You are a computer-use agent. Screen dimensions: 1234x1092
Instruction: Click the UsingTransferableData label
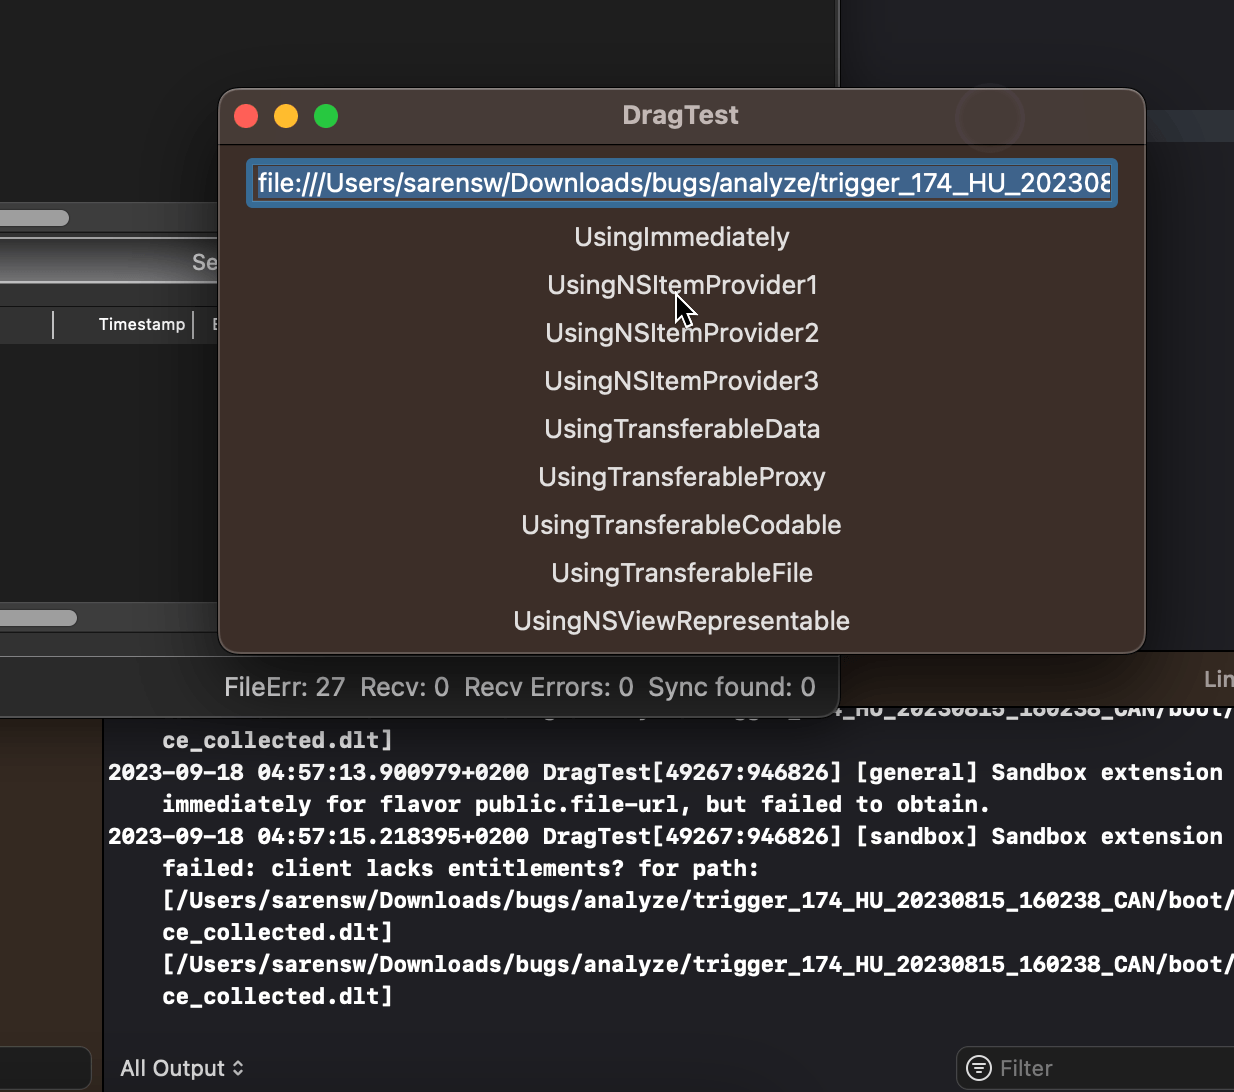click(x=681, y=429)
